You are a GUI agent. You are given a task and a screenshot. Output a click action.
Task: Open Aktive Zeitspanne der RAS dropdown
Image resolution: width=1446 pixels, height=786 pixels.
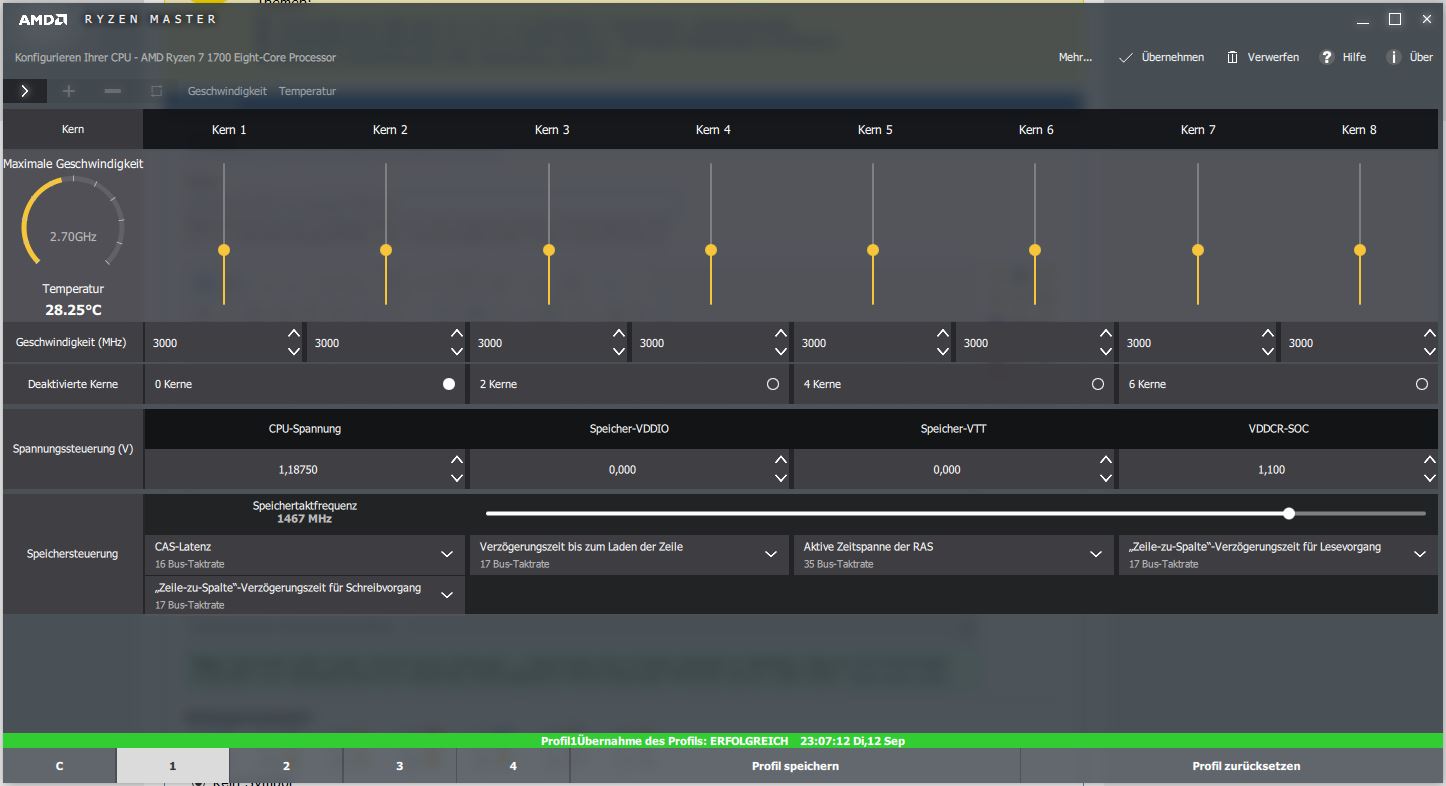(x=953, y=554)
